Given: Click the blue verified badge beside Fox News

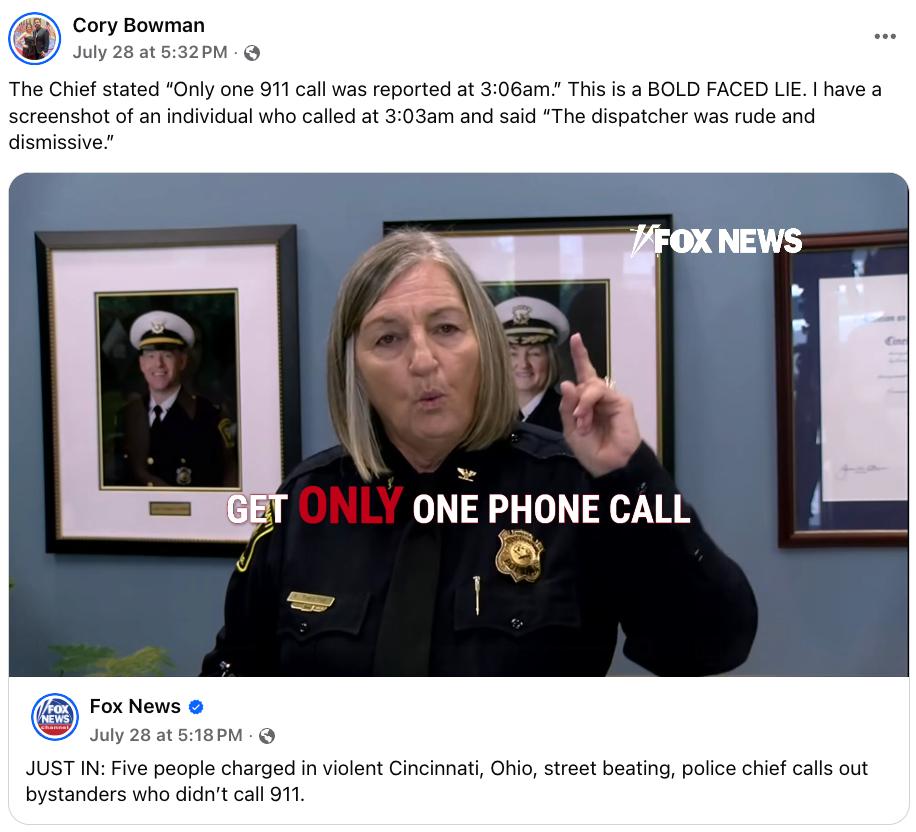Looking at the screenshot, I should pos(196,707).
